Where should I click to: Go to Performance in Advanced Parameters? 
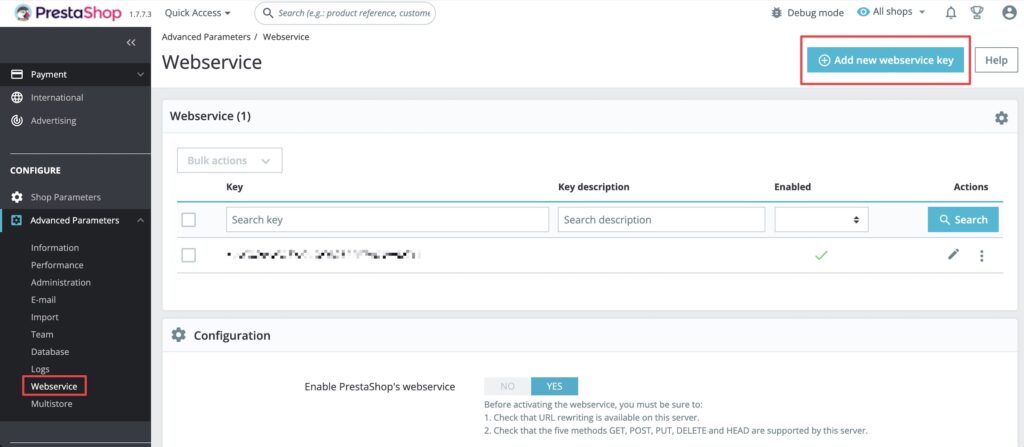point(57,265)
